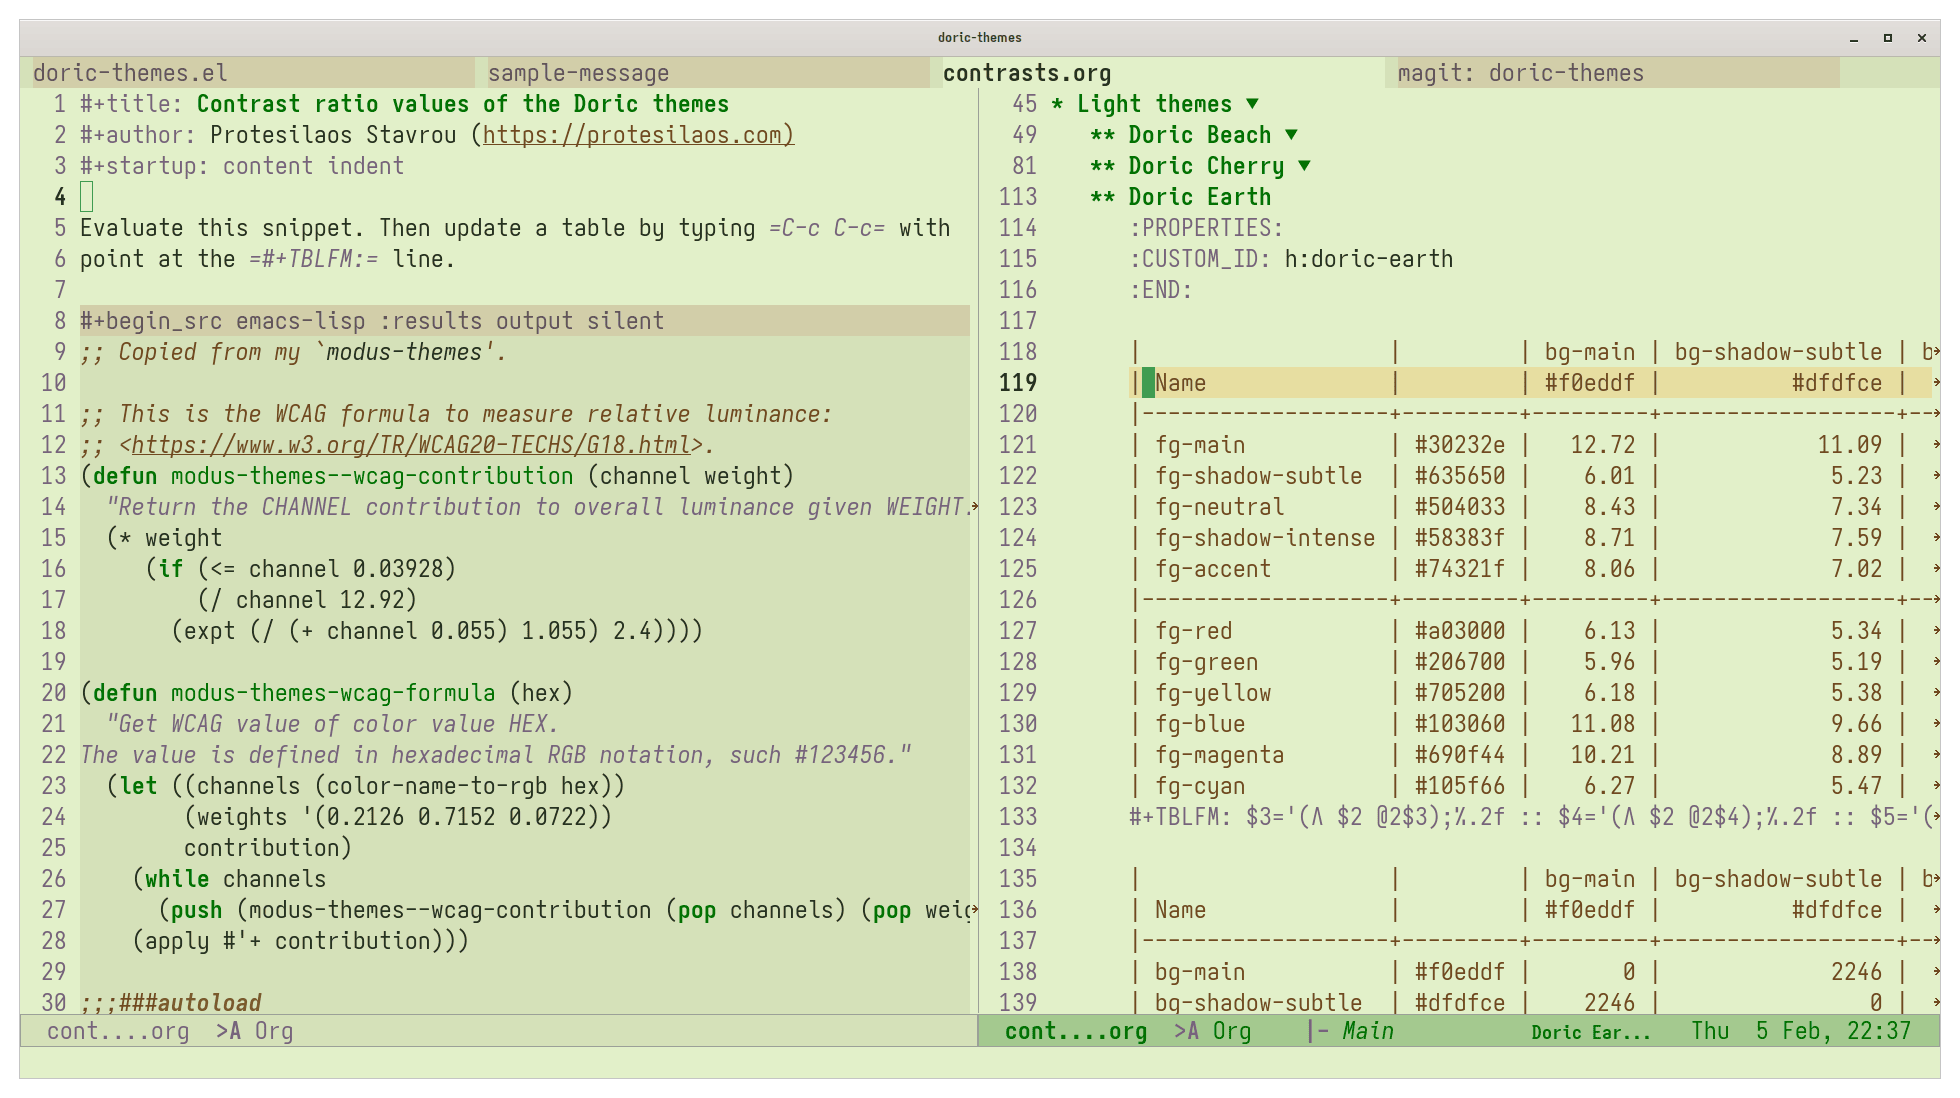
Task: Place cursor on the #+TBLFM formula line
Action: click(x=1400, y=817)
